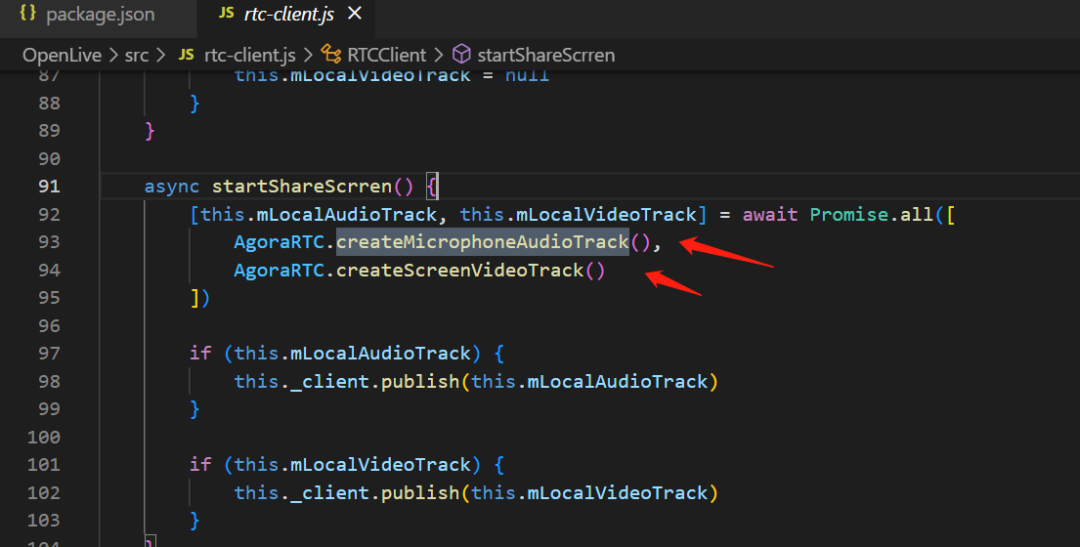Click line number 101 in gutter
Image resolution: width=1080 pixels, height=547 pixels.
[x=44, y=465]
